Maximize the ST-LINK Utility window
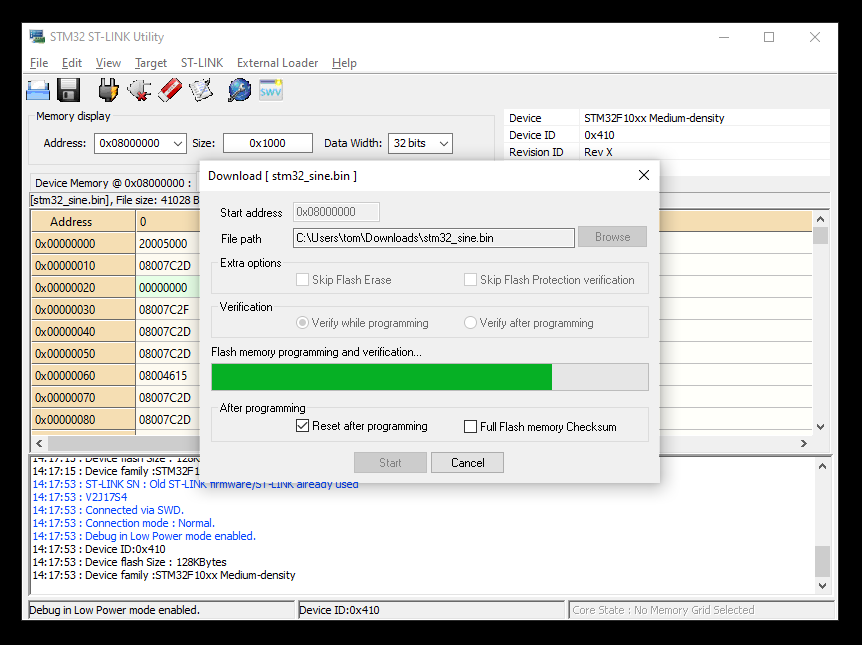The width and height of the screenshot is (862, 645). (769, 37)
